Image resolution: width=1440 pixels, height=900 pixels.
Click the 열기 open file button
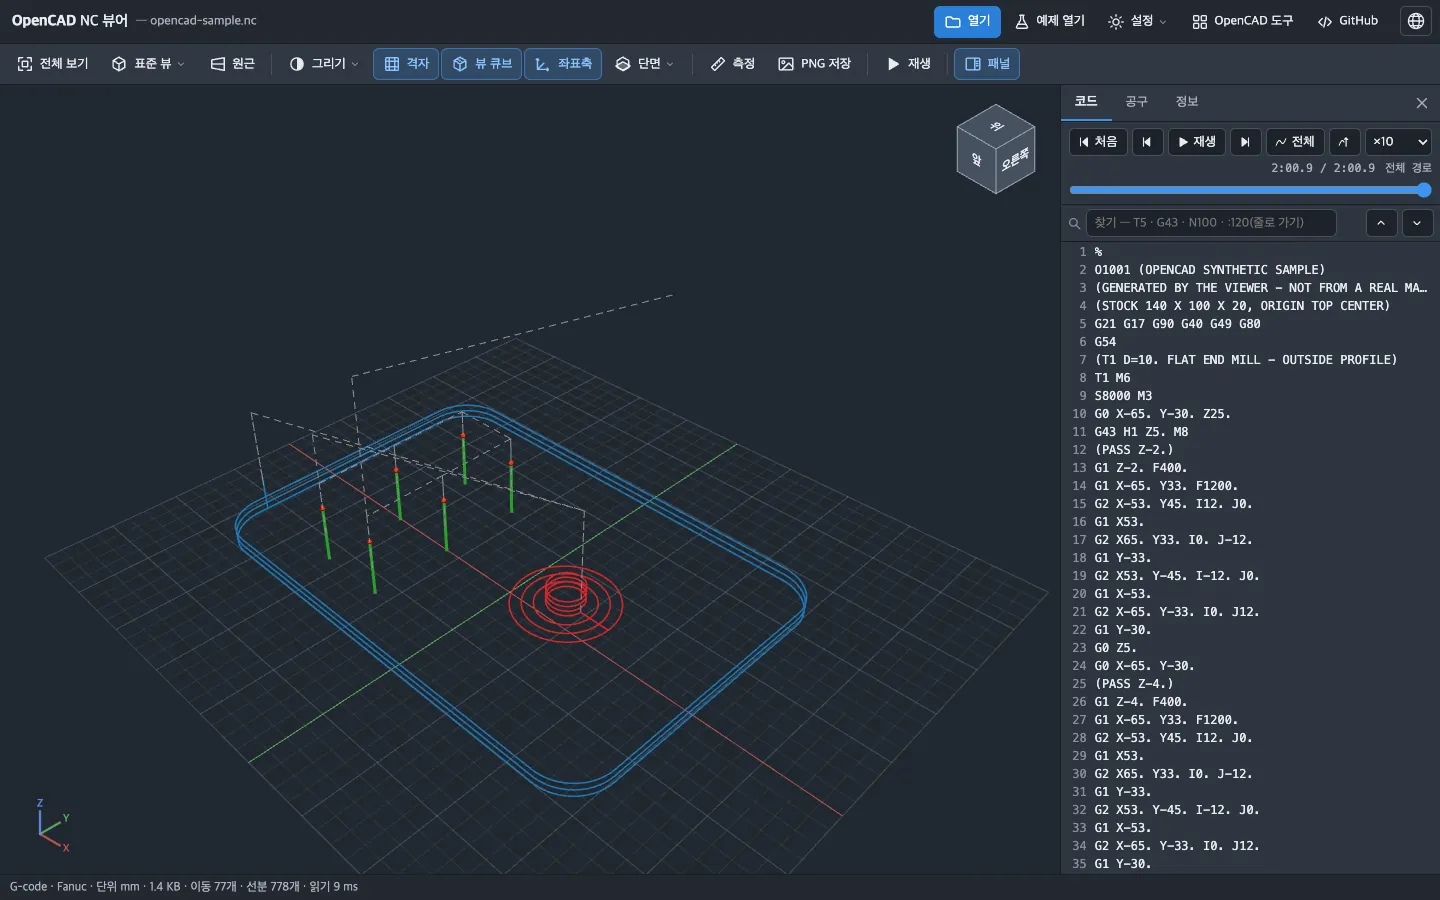pos(967,21)
